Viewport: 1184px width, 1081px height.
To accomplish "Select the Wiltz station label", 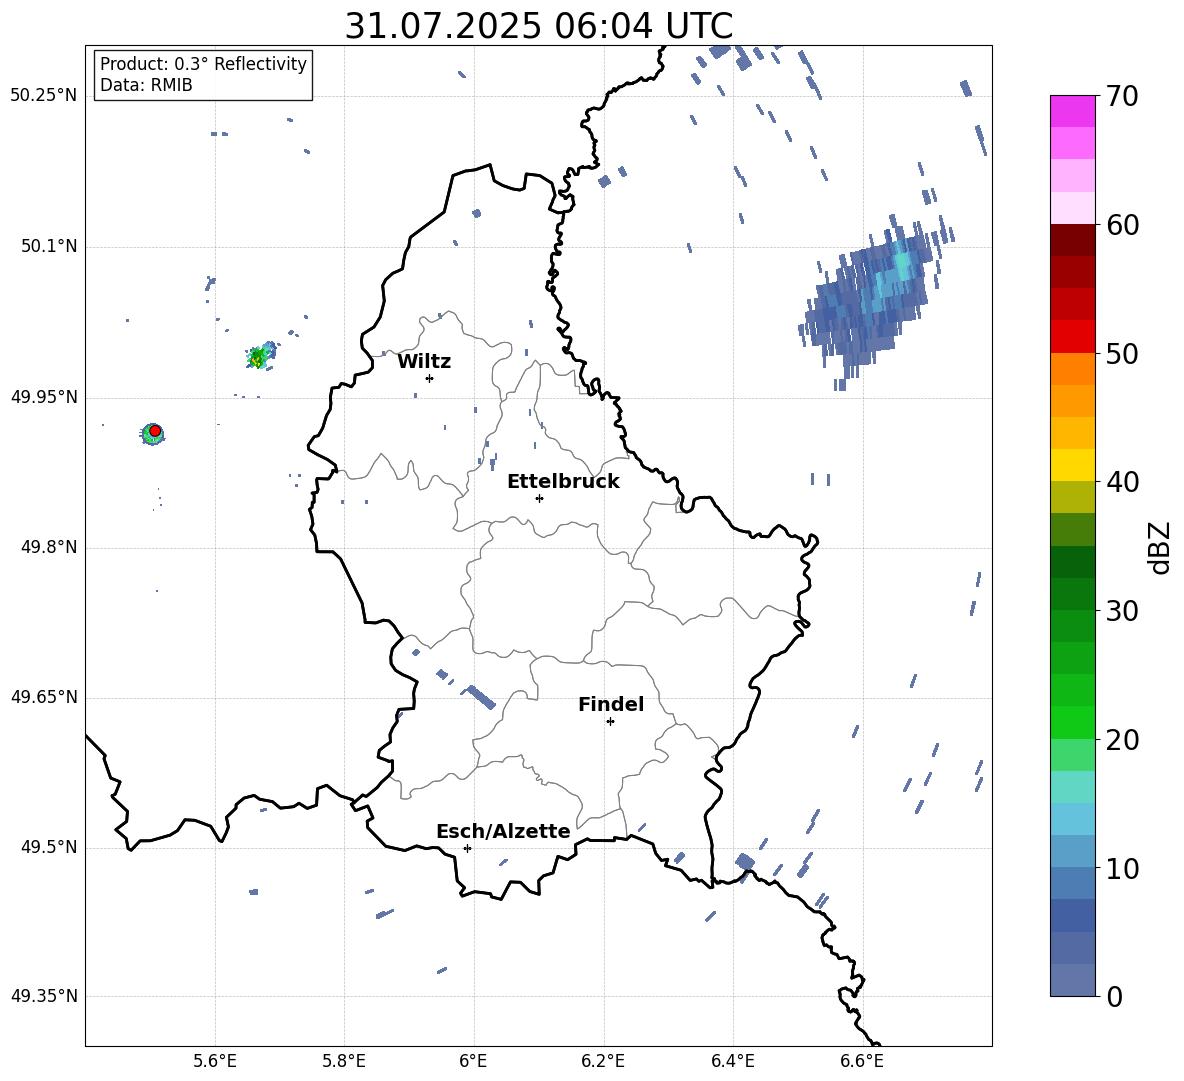I will coord(424,362).
